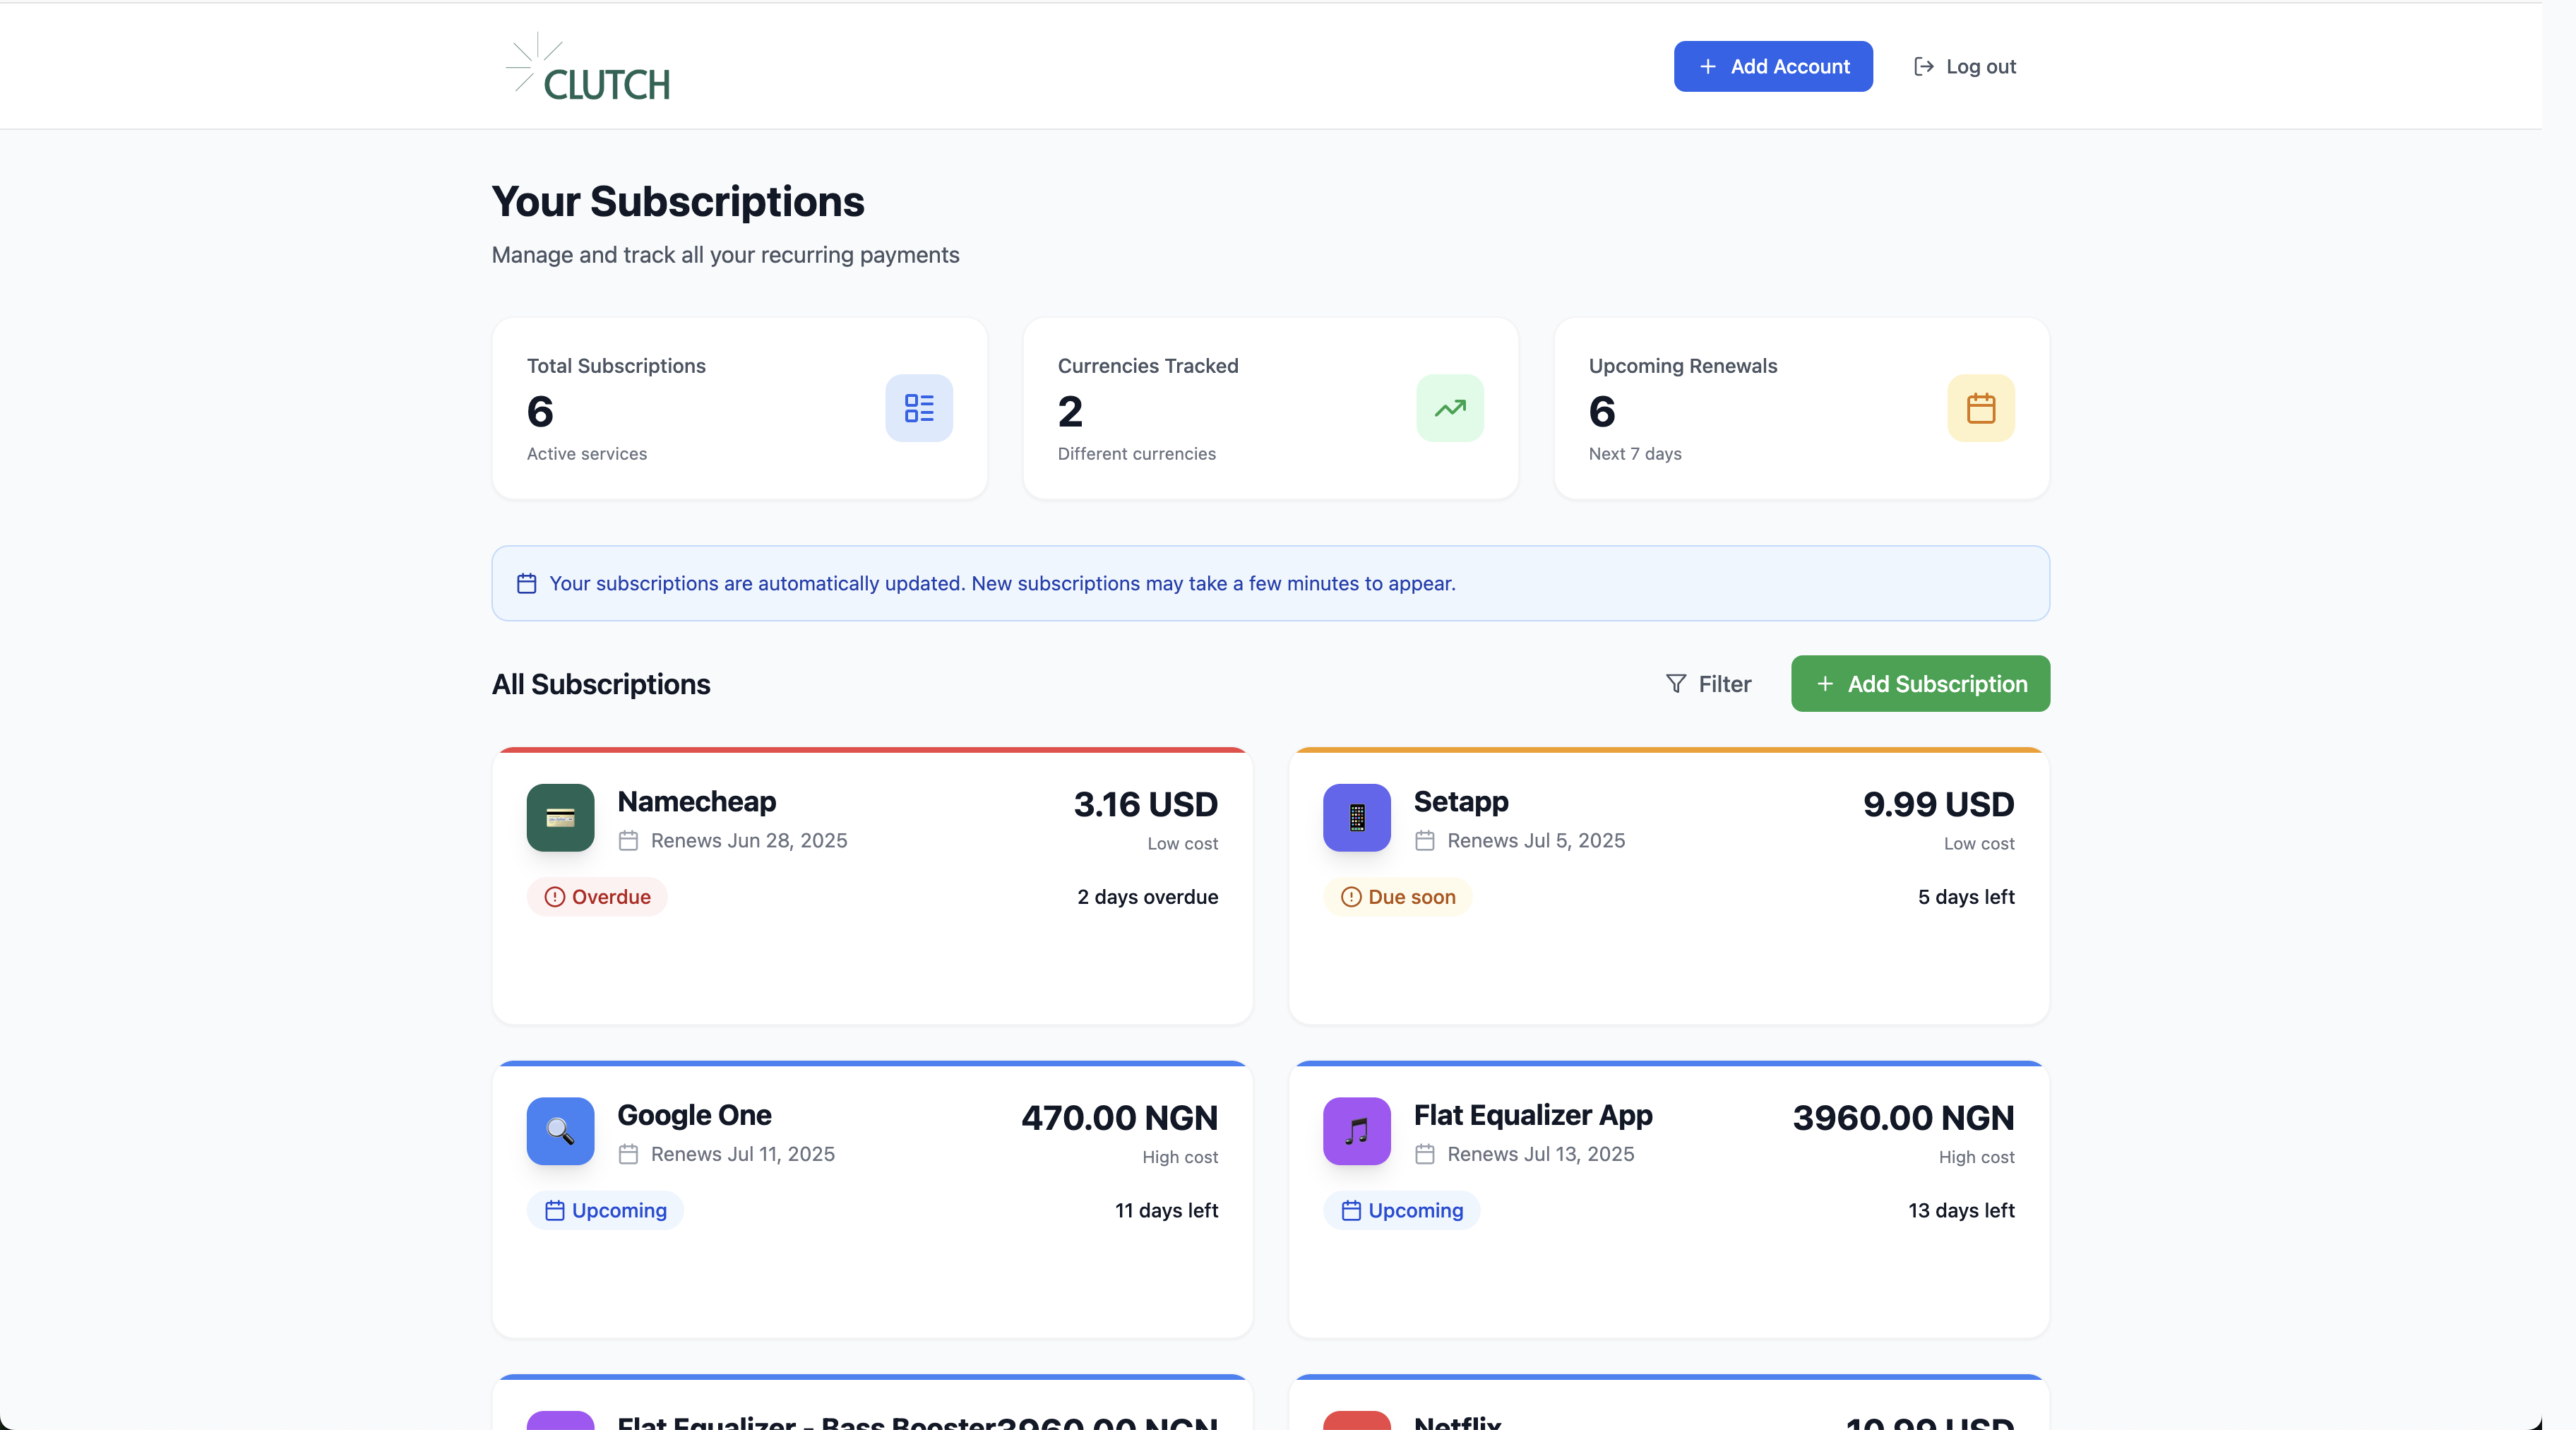Click the Overdue status badge on Namecheap

point(597,897)
